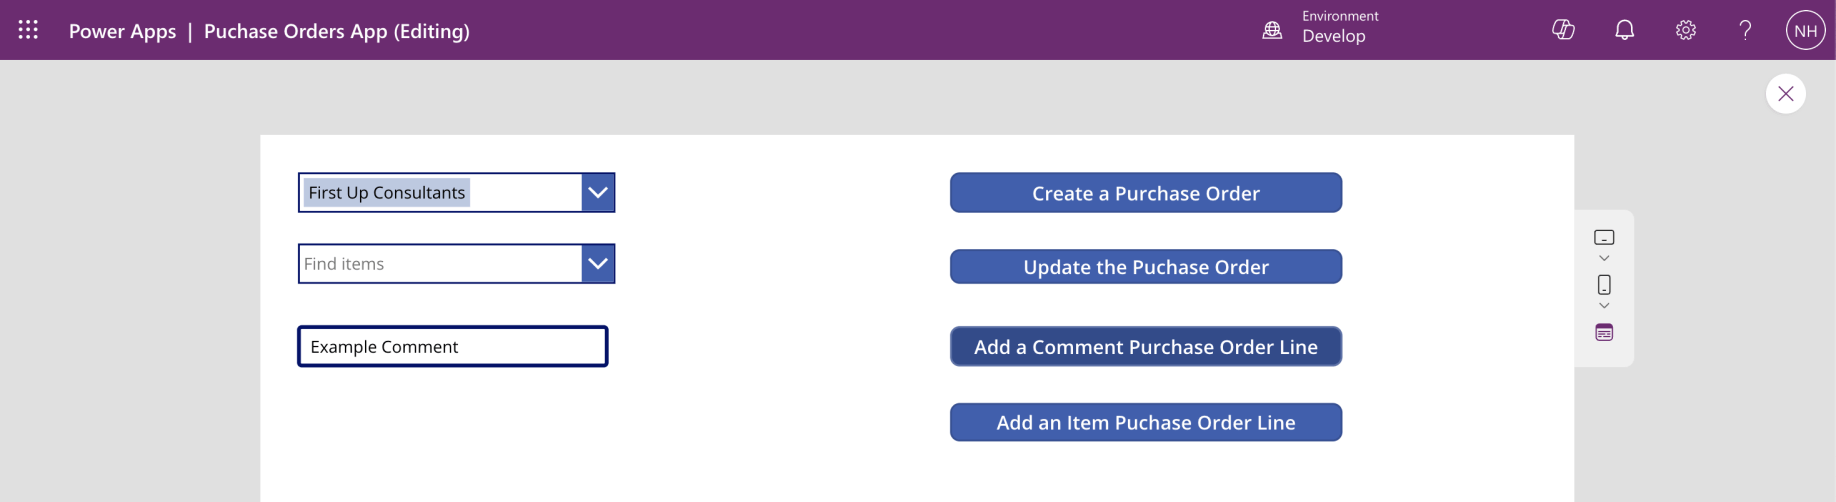Close the app preview with the X
Image resolution: width=1836 pixels, height=502 pixels.
pos(1785,94)
